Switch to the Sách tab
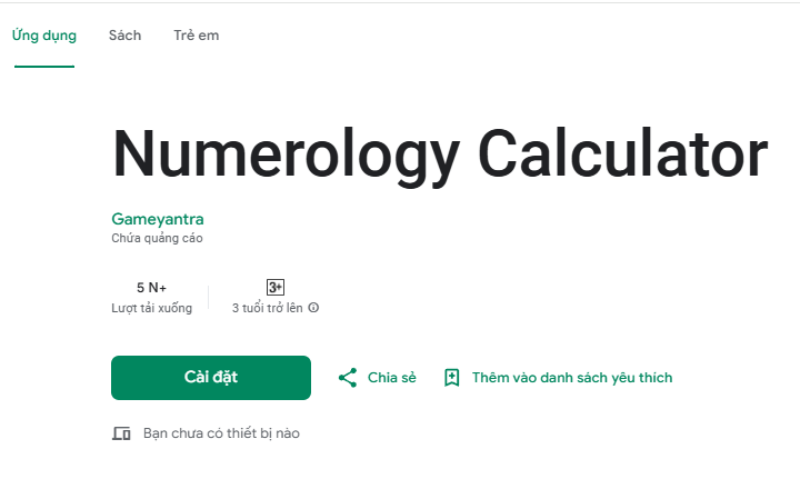Screen dimensions: 800x479 point(125,36)
